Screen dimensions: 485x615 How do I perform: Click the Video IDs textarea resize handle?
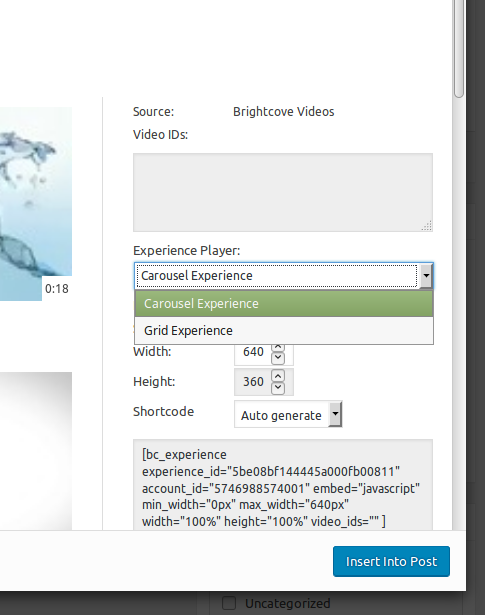[x=427, y=226]
